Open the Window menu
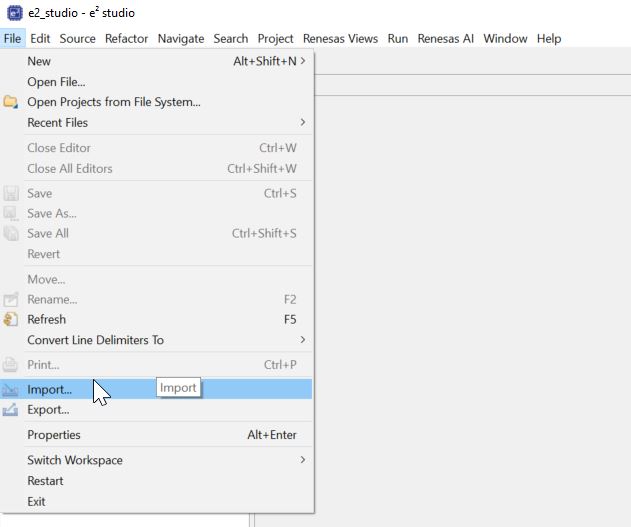 [x=505, y=39]
